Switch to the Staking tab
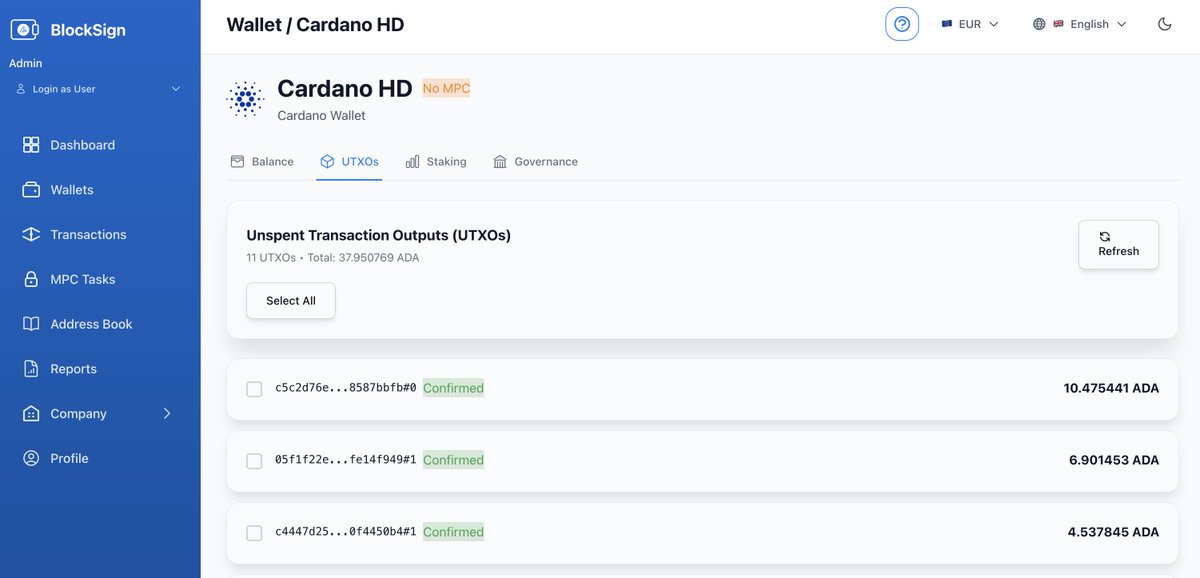 436,161
